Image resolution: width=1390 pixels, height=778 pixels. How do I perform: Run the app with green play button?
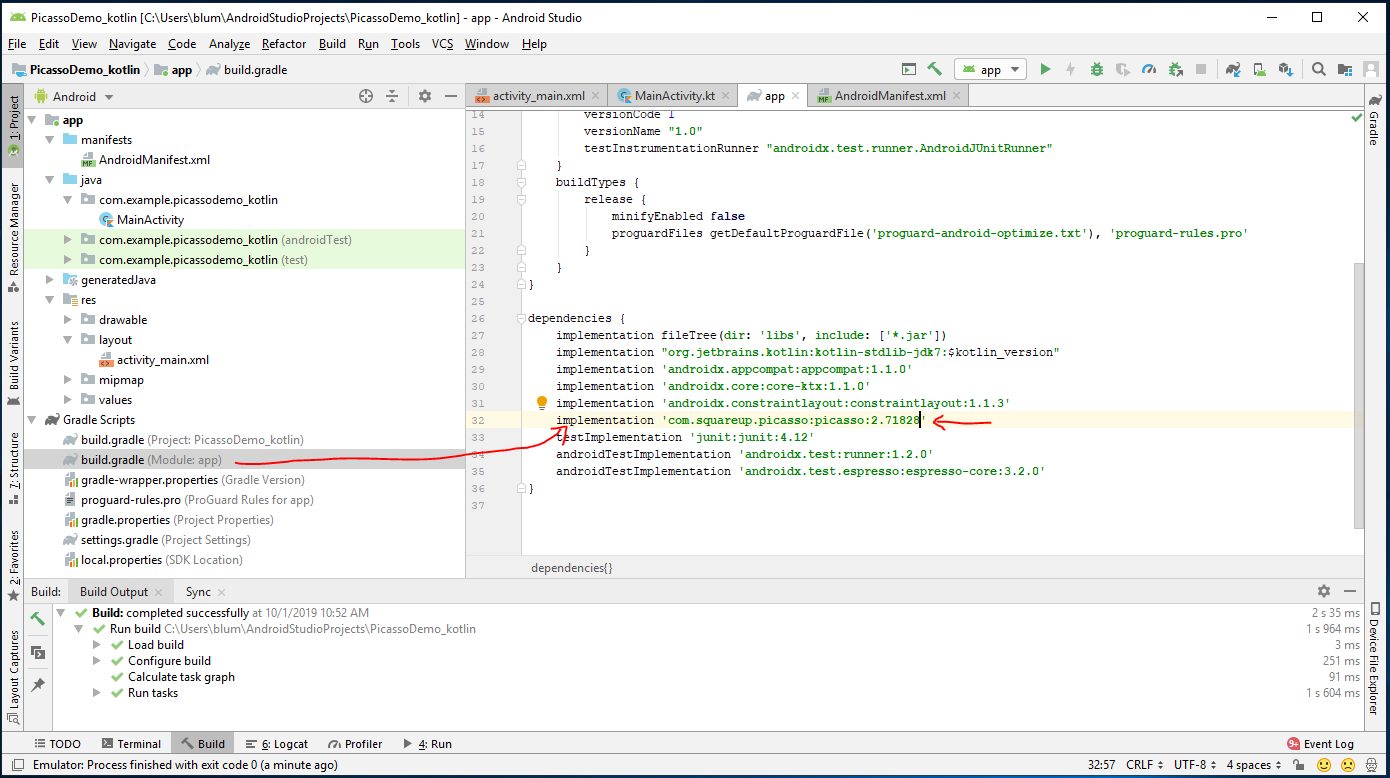point(1045,69)
